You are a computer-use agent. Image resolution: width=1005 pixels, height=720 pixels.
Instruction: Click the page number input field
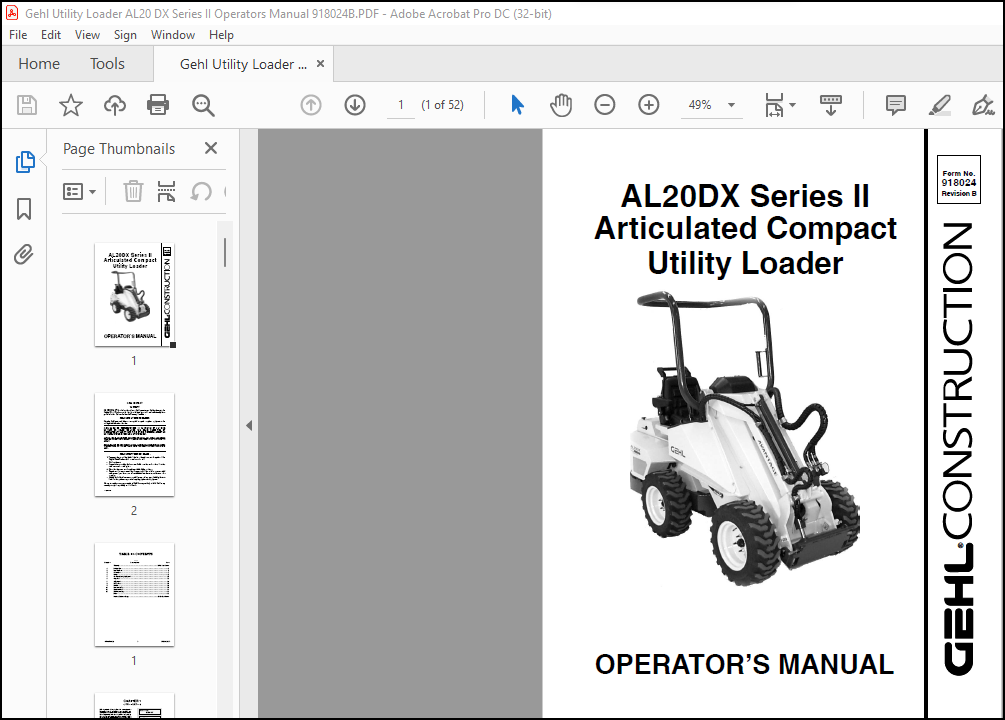[x=401, y=105]
